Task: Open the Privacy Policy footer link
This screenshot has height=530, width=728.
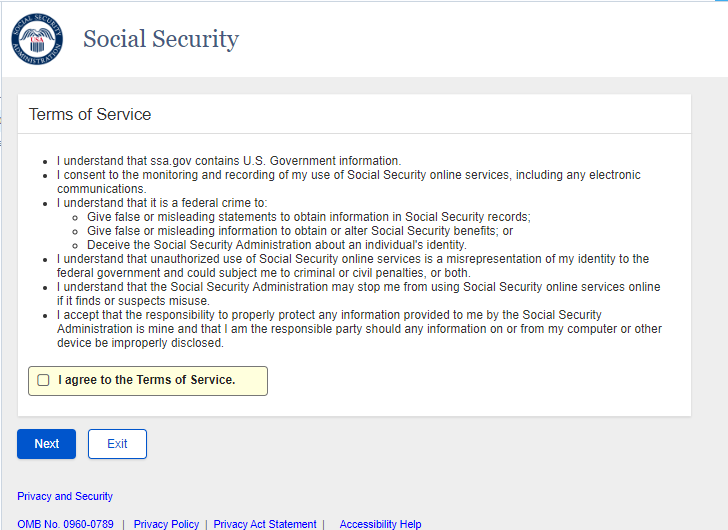Action: coord(166,524)
